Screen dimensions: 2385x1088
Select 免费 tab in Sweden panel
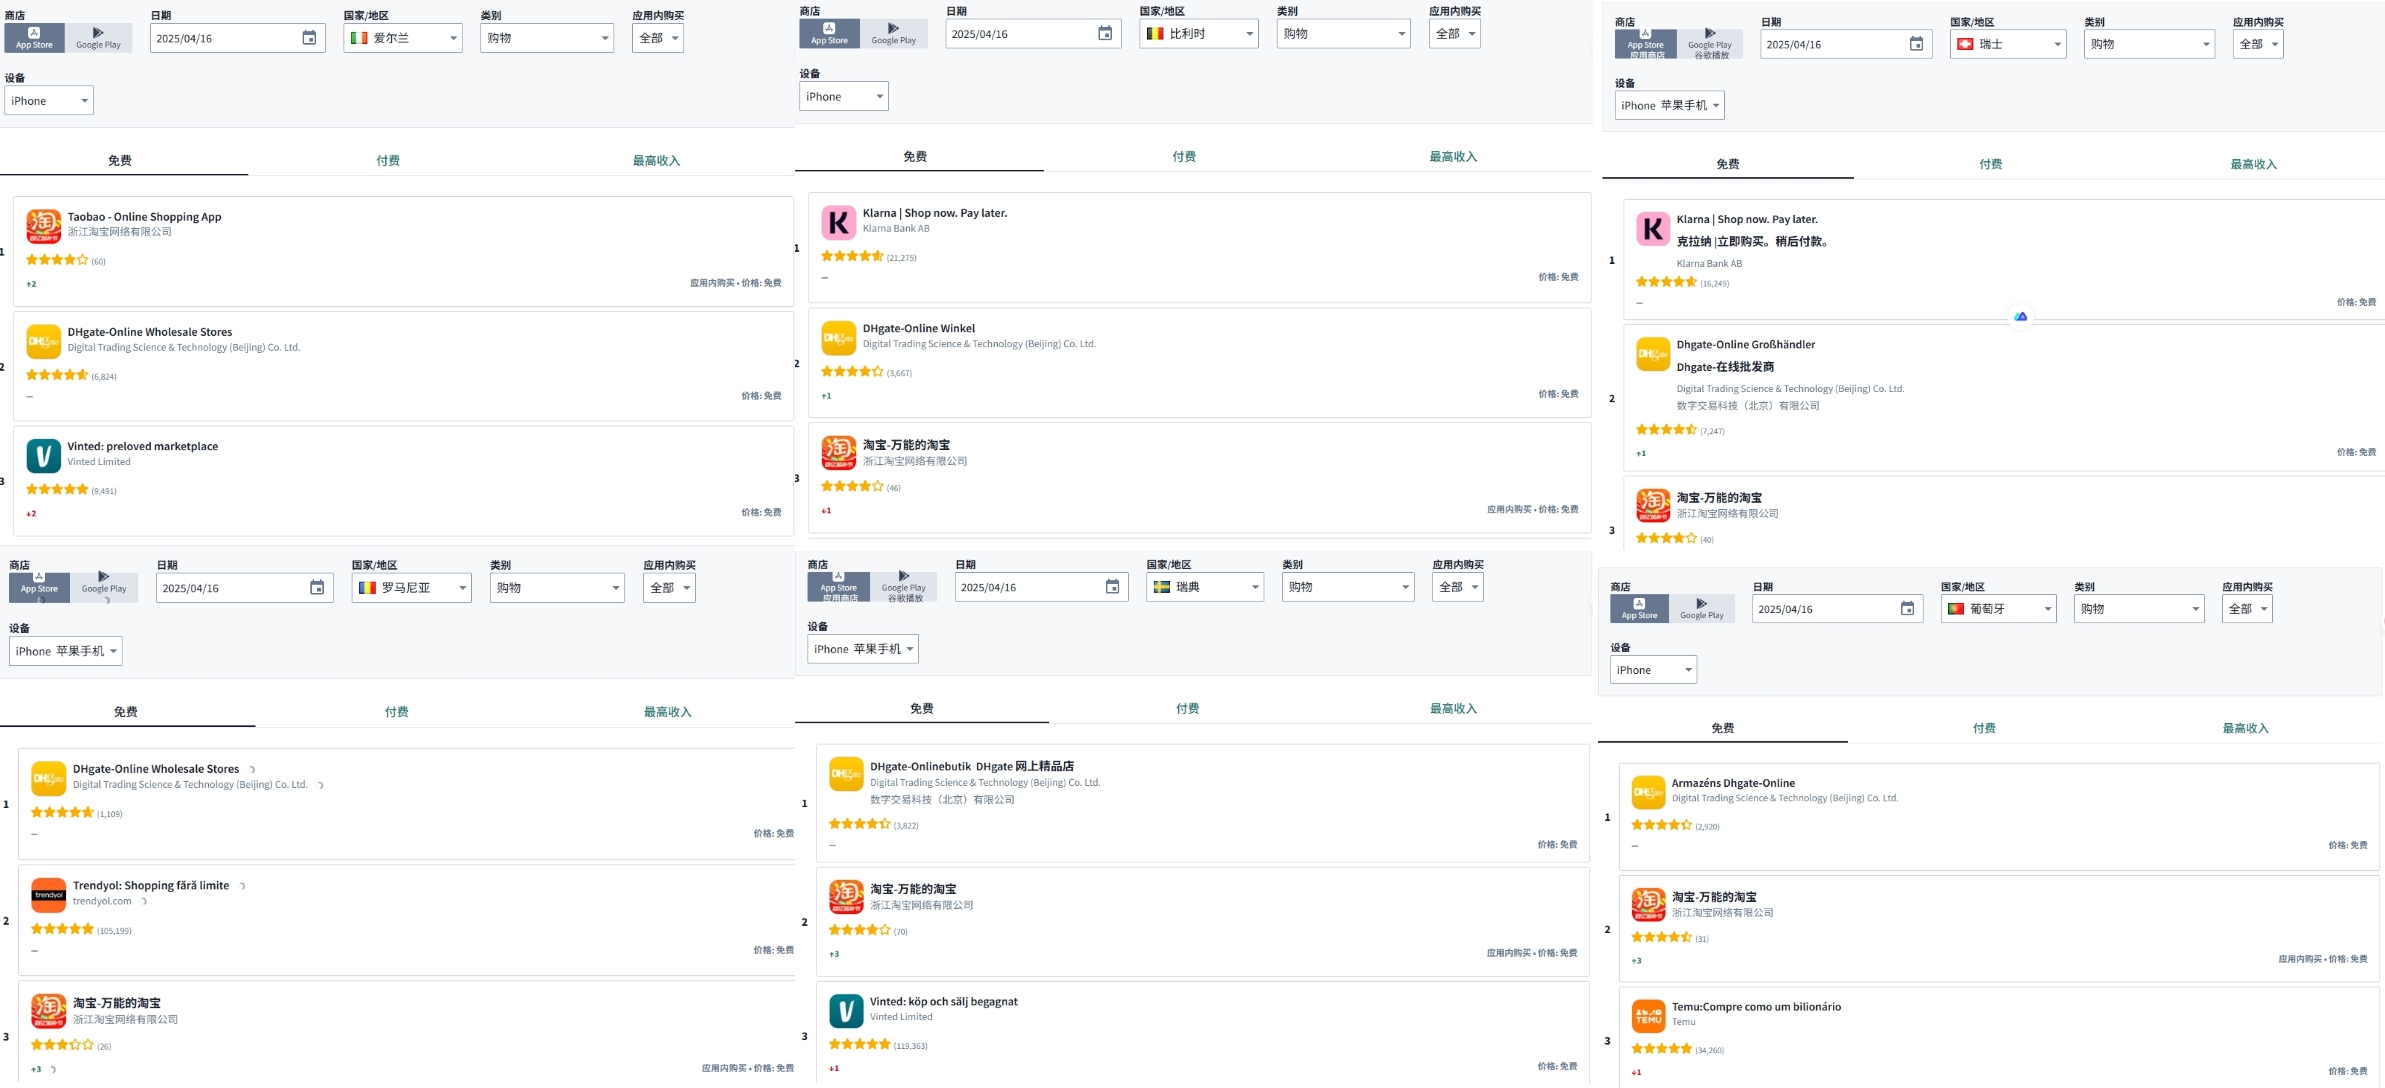922,709
